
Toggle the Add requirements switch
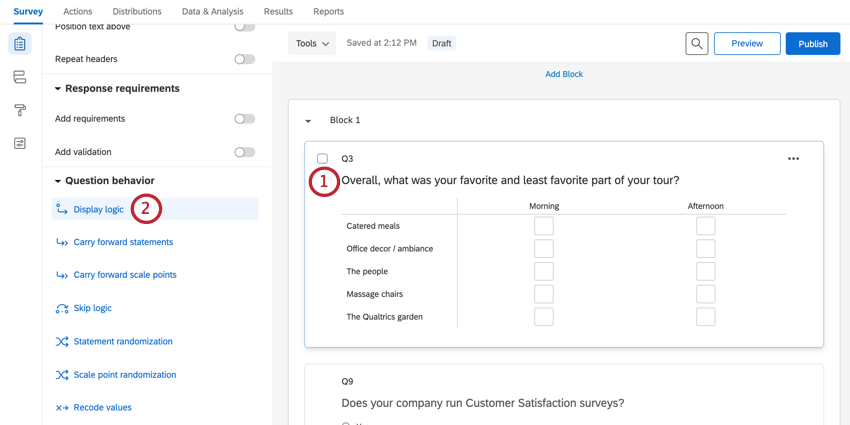pos(244,119)
